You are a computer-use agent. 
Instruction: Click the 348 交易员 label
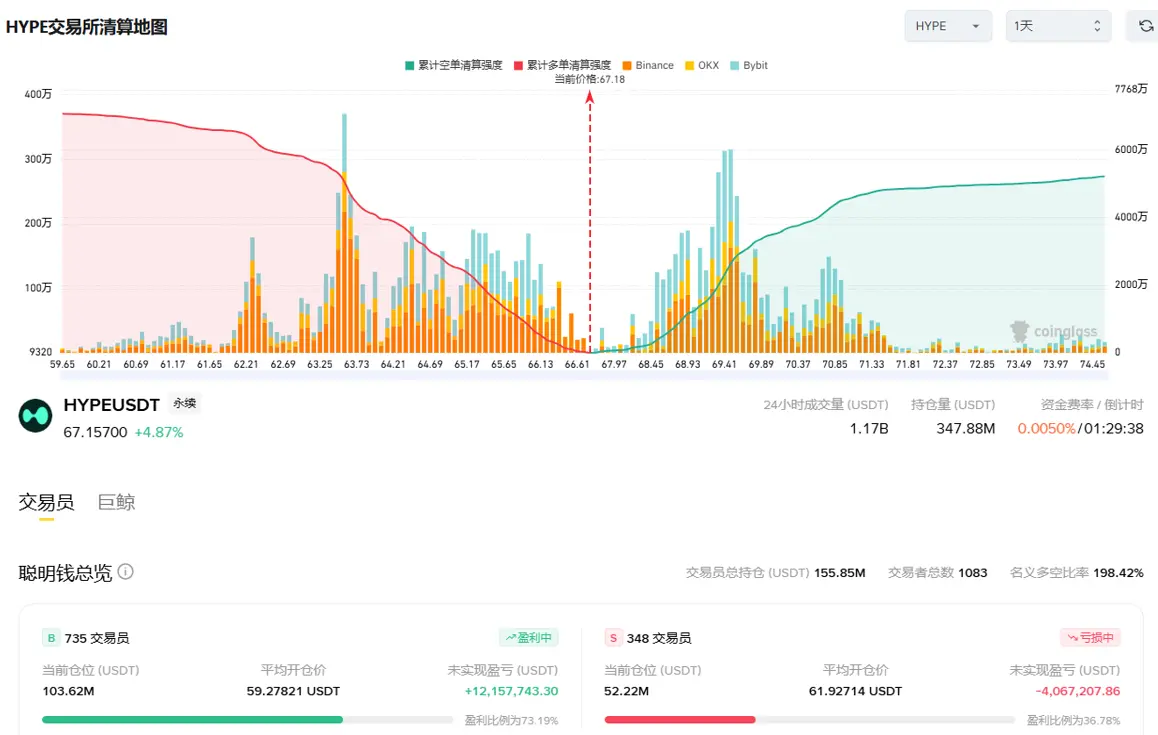click(659, 637)
